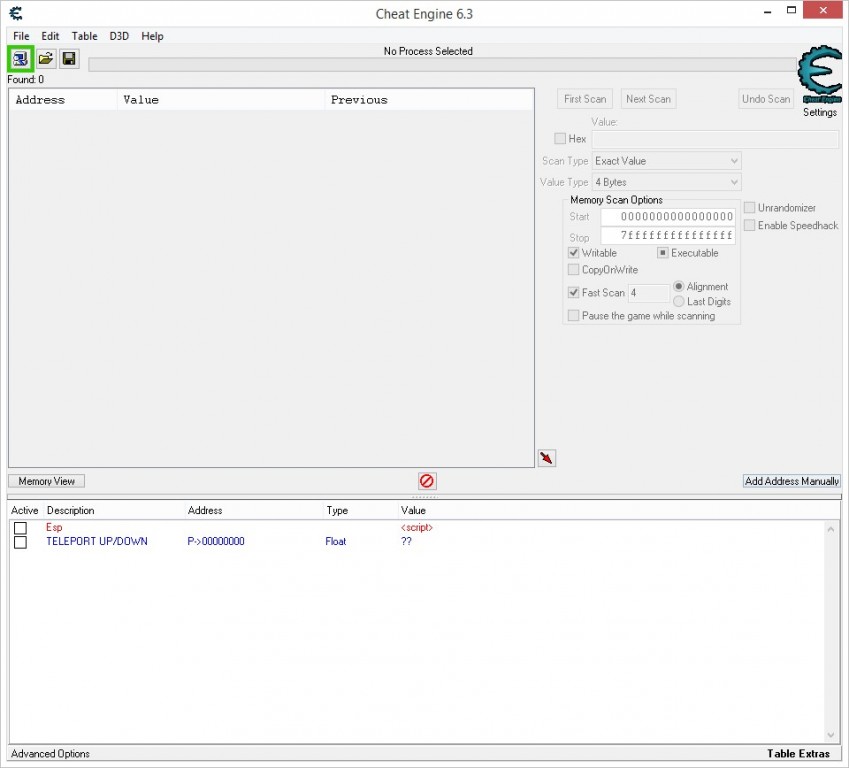Screen dimensions: 849x768
Task: Close the Cheat Engine window
Action: (823, 10)
